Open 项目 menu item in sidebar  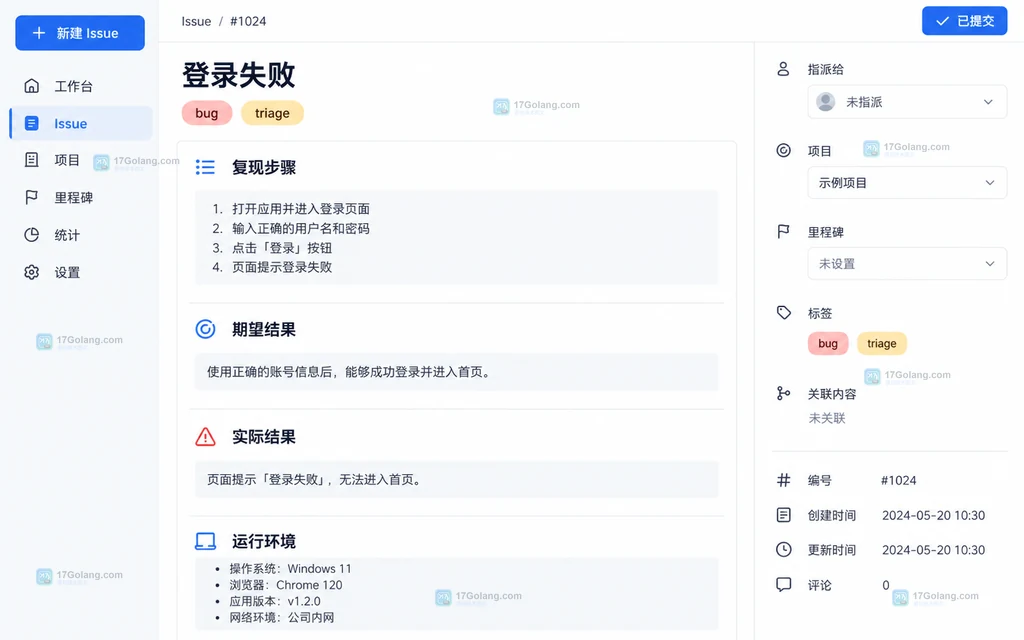point(82,160)
